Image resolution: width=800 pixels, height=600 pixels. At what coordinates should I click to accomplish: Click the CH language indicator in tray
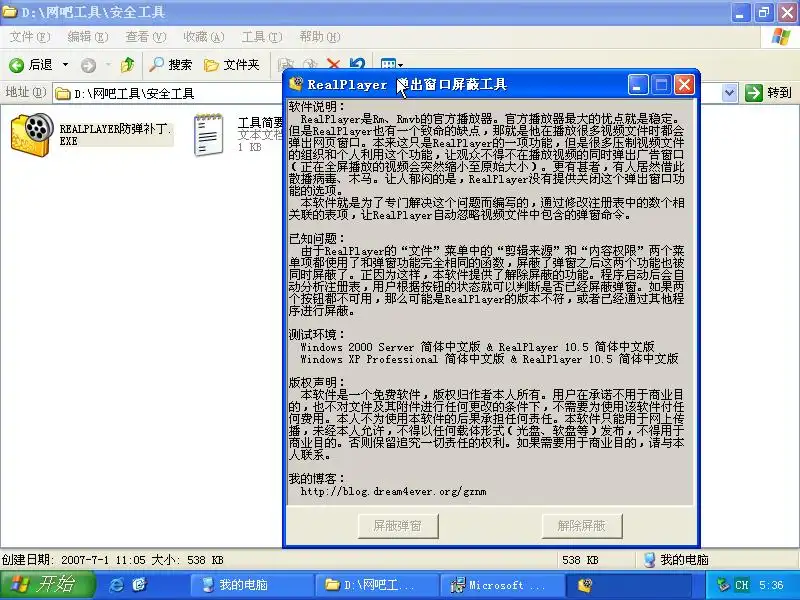point(741,585)
